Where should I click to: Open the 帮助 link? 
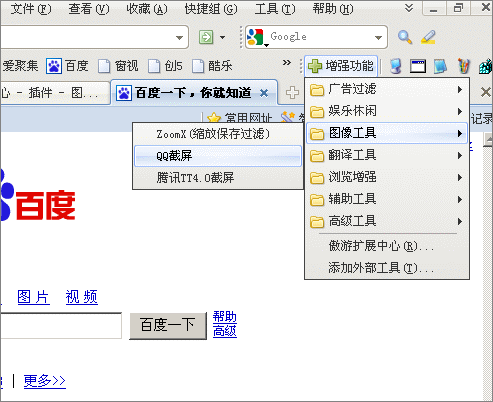tap(225, 317)
